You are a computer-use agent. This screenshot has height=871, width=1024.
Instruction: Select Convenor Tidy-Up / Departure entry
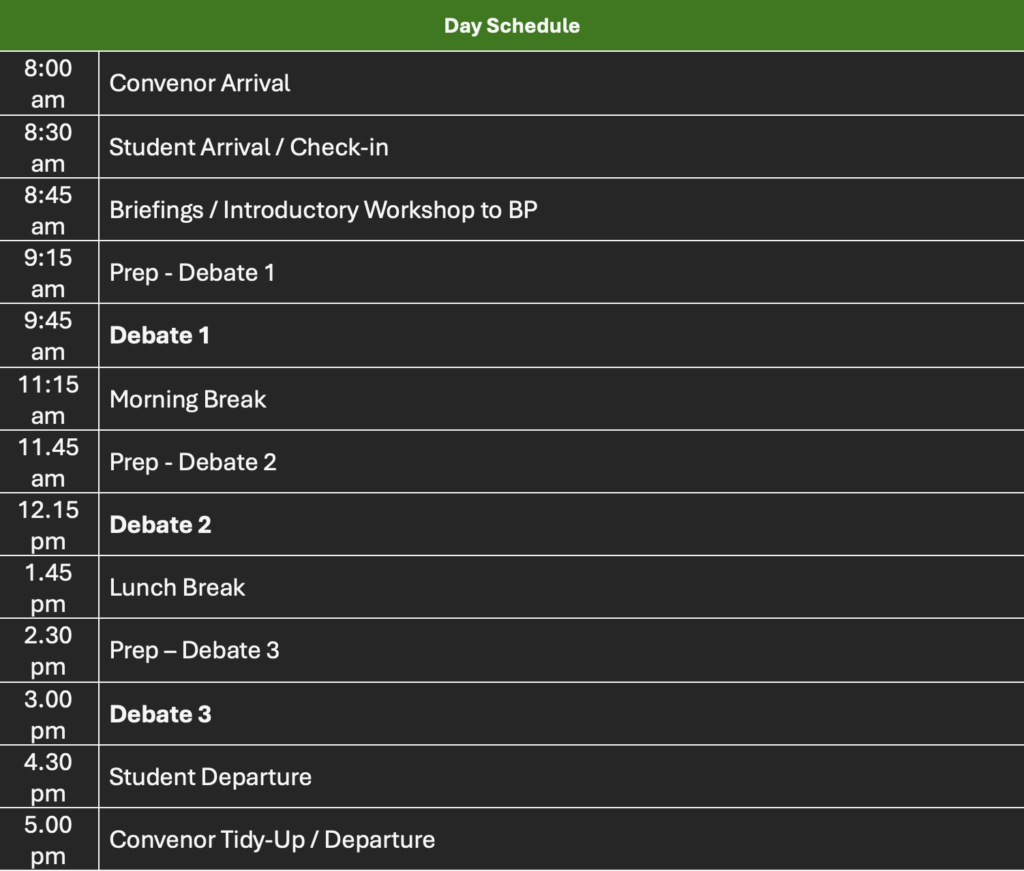pyautogui.click(x=272, y=839)
